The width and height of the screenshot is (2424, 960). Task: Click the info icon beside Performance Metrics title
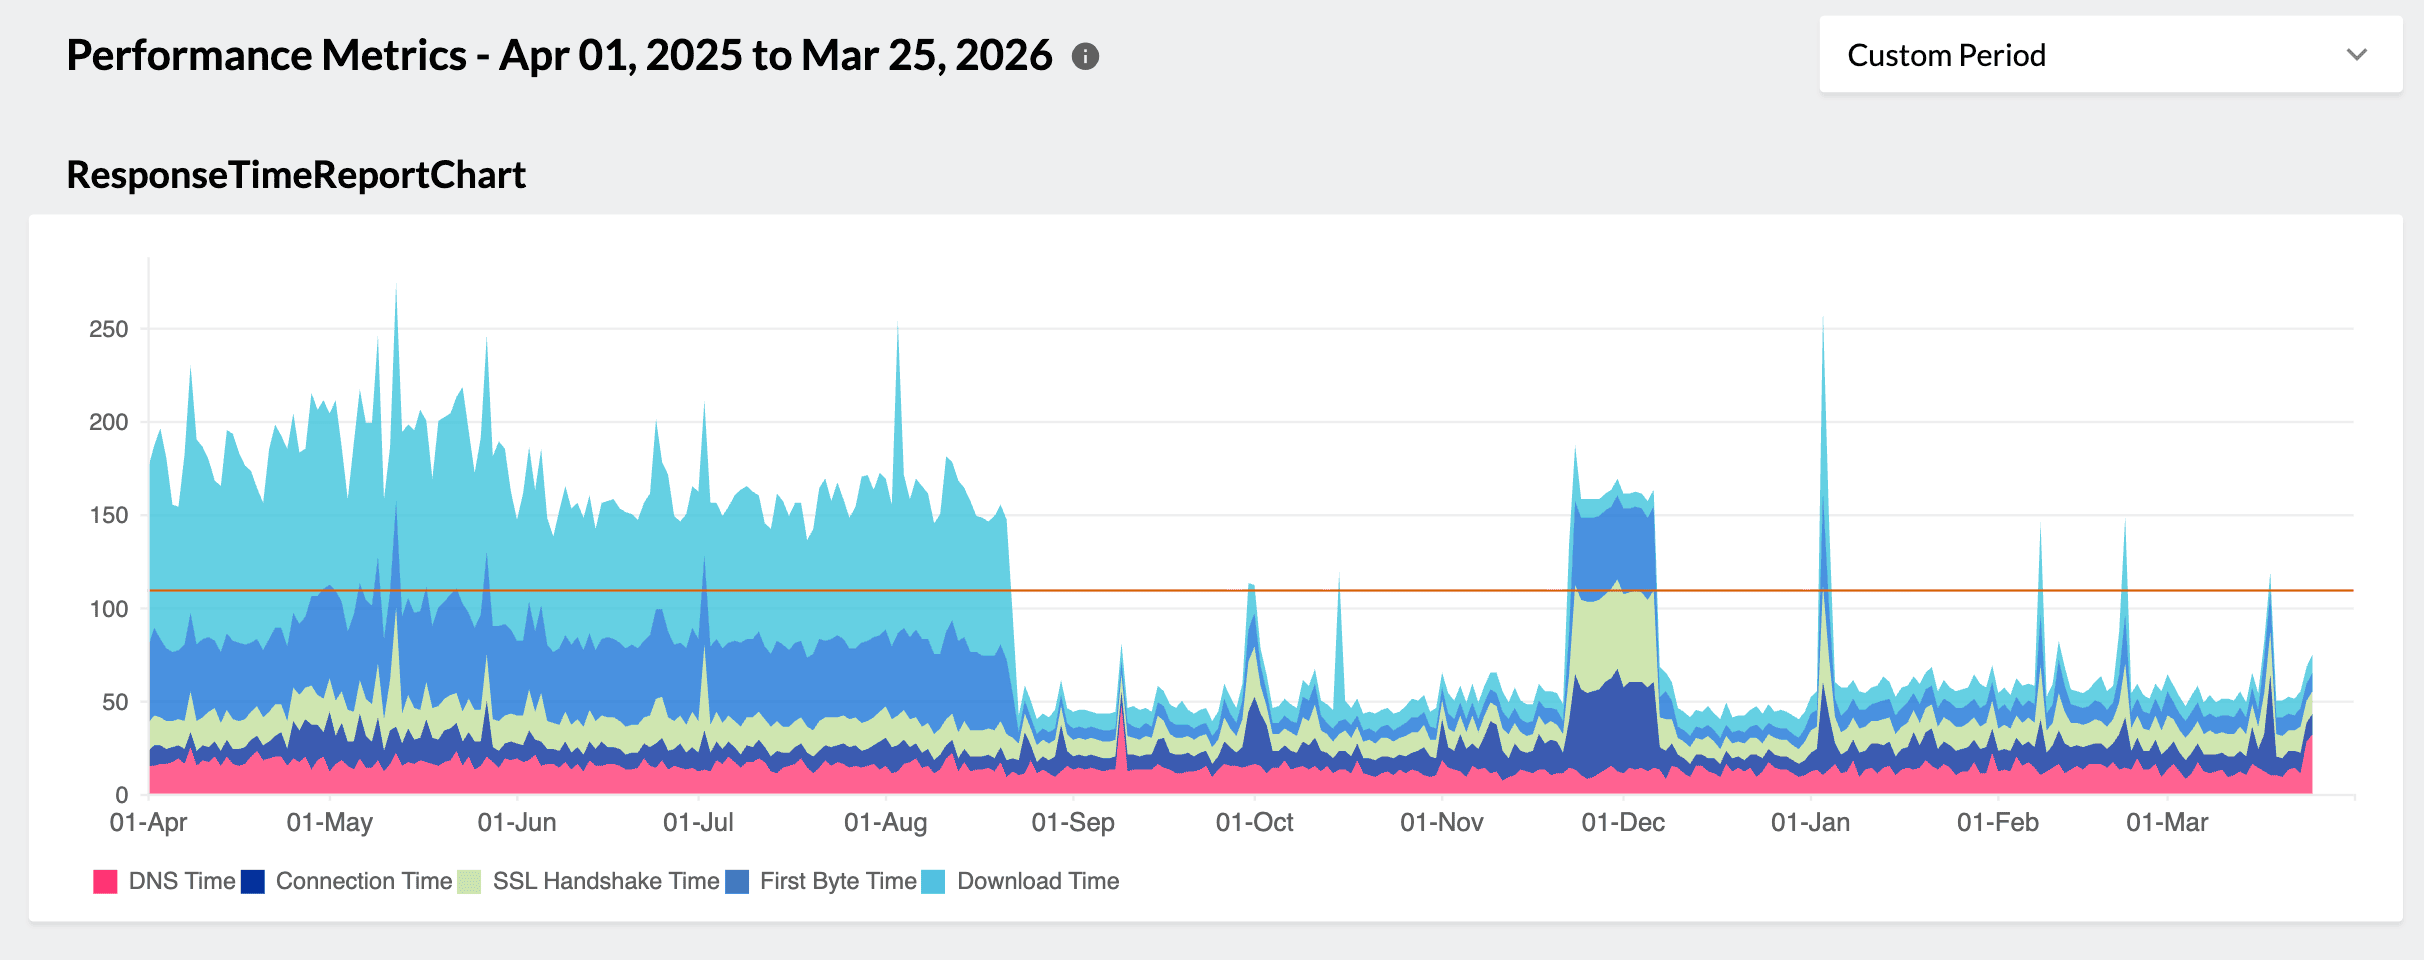(1085, 57)
